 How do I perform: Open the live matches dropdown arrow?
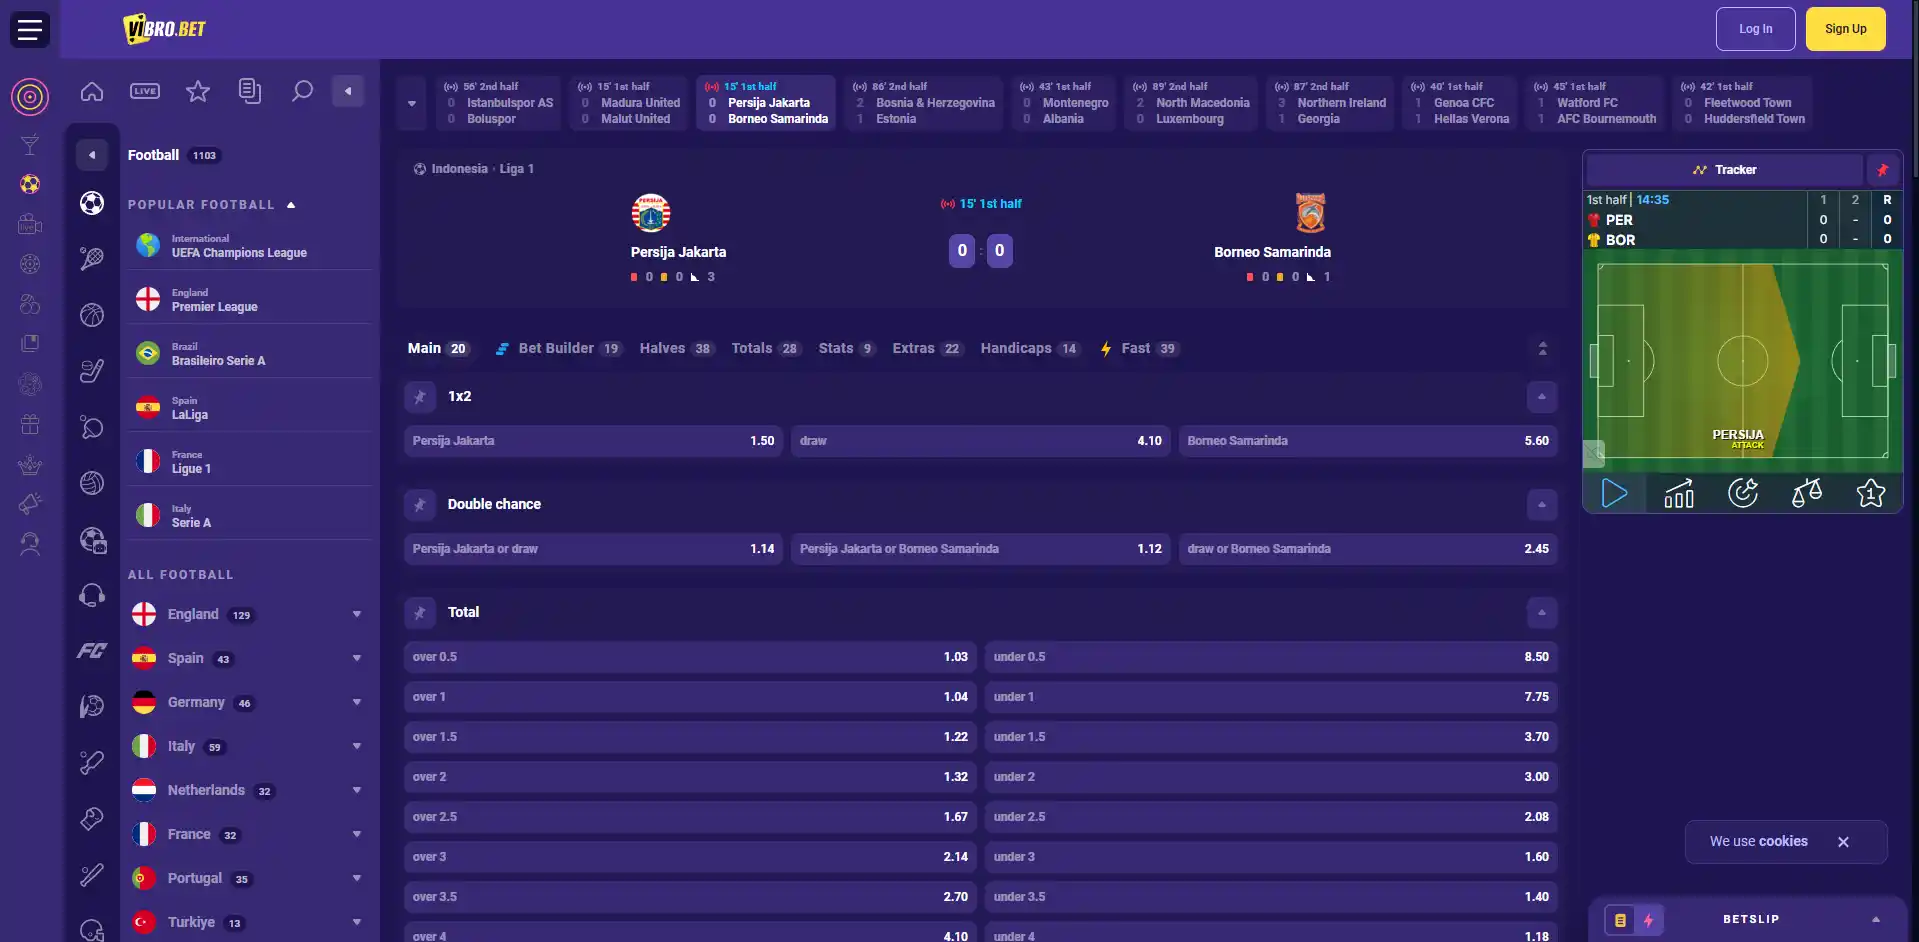coord(411,103)
